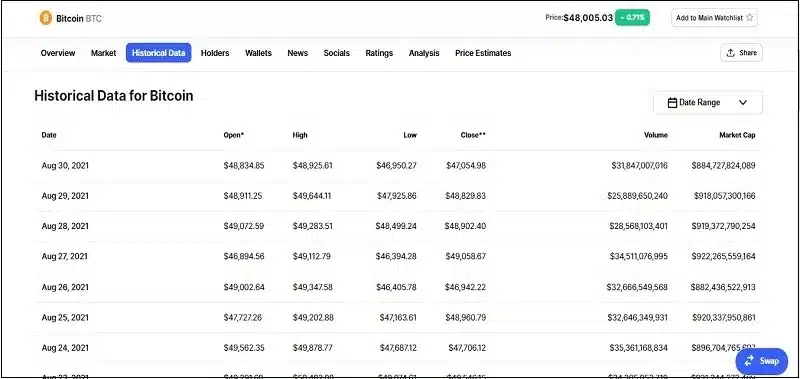Click the Volume column header
Screen dimensions: 800x379
pyautogui.click(x=656, y=135)
